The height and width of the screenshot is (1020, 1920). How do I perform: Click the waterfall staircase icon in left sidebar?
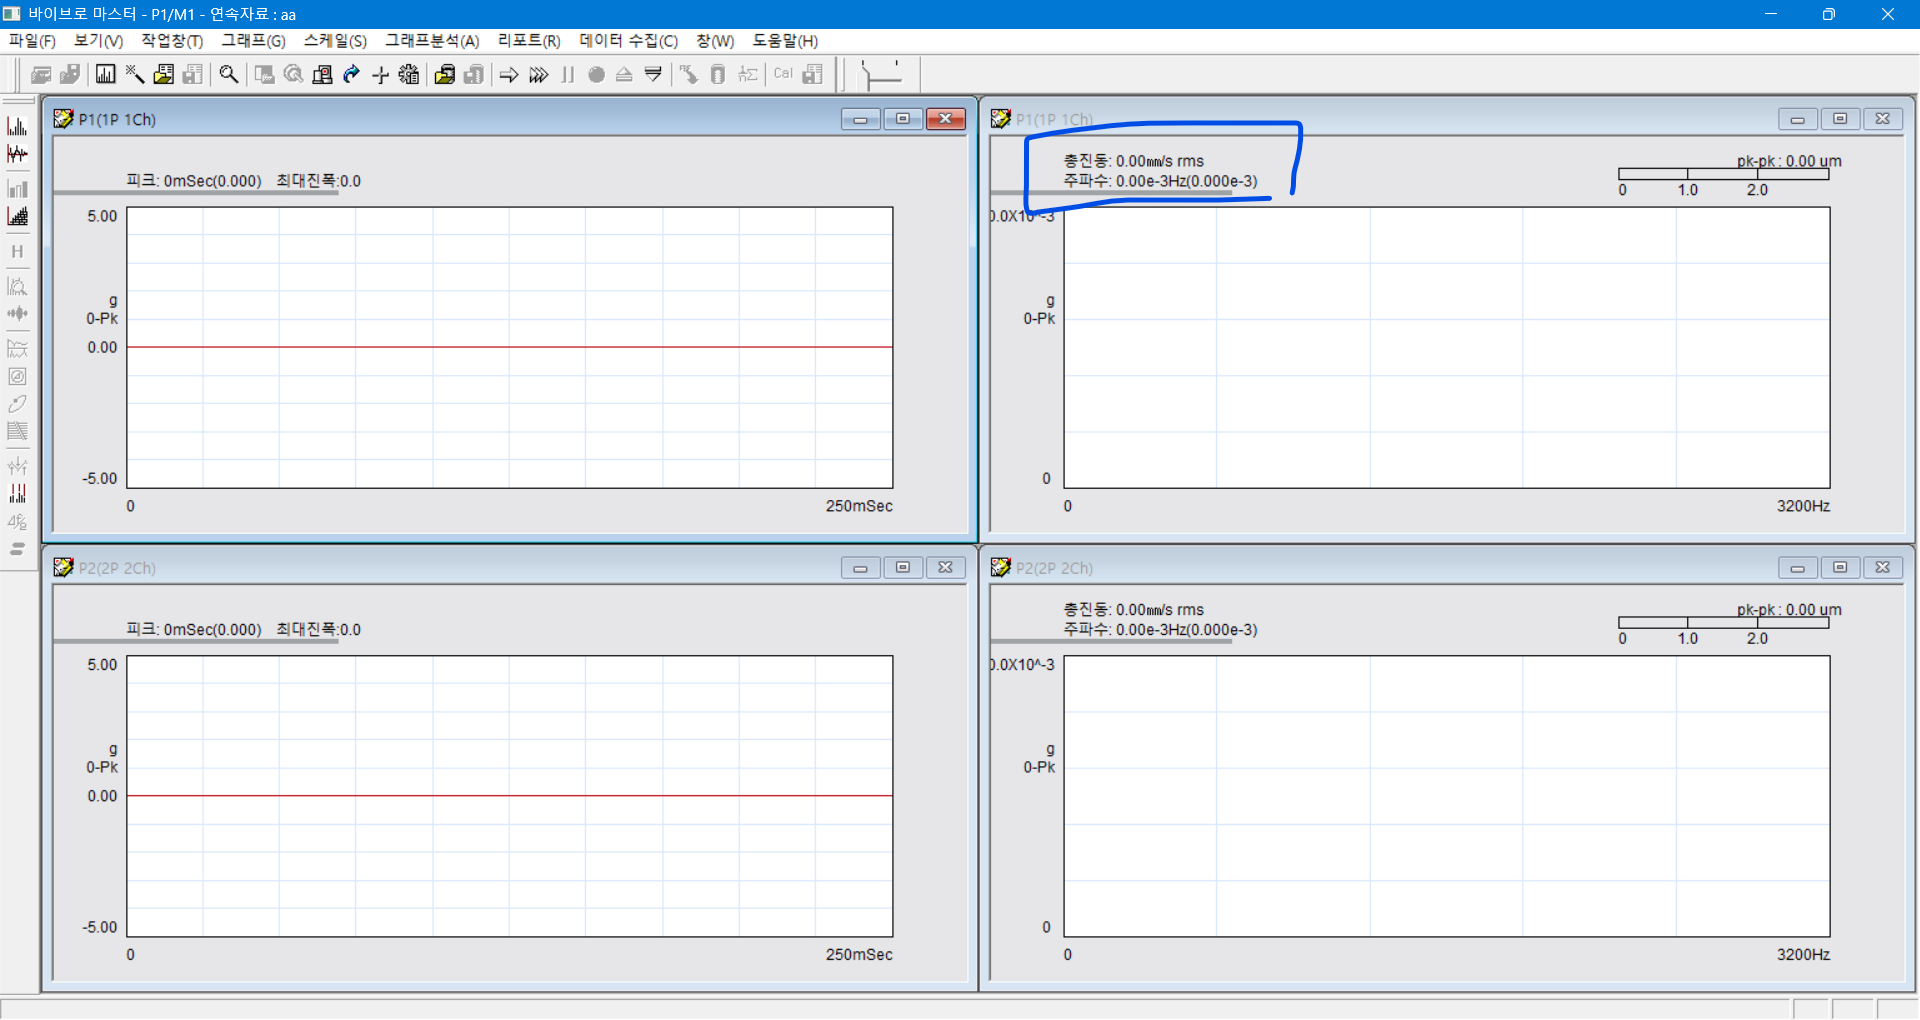tap(17, 216)
